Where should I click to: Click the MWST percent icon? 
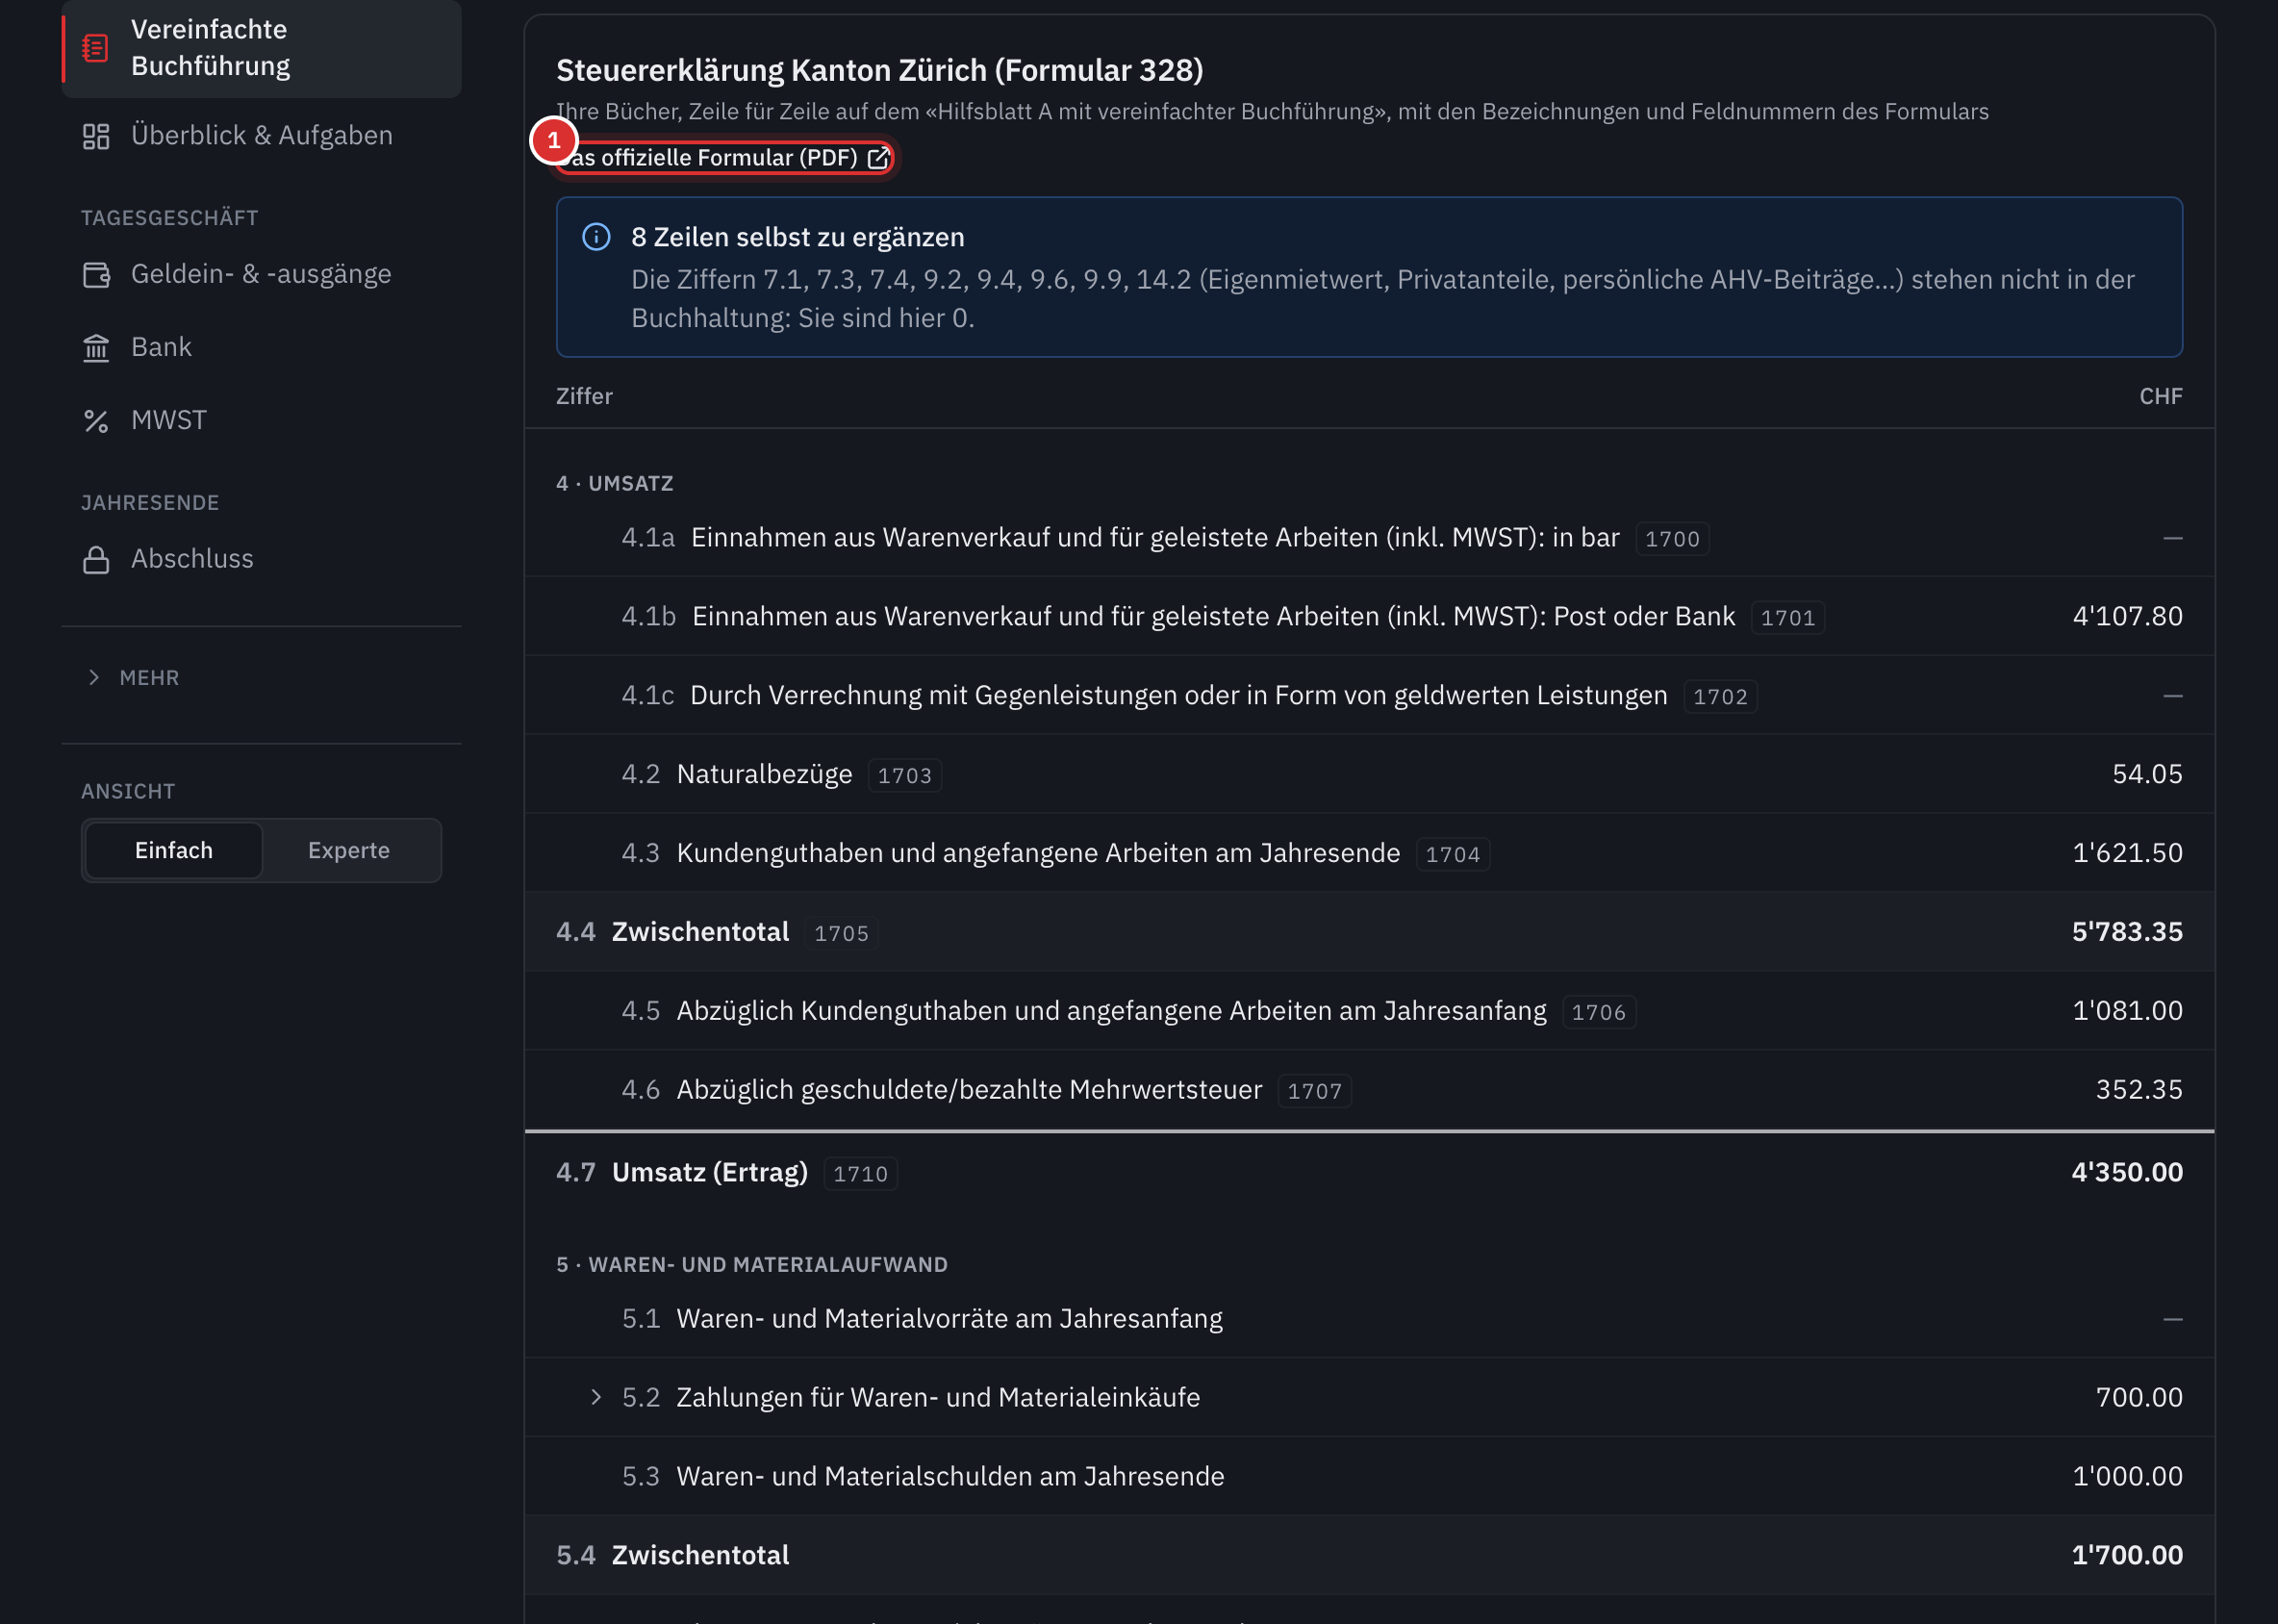click(96, 420)
